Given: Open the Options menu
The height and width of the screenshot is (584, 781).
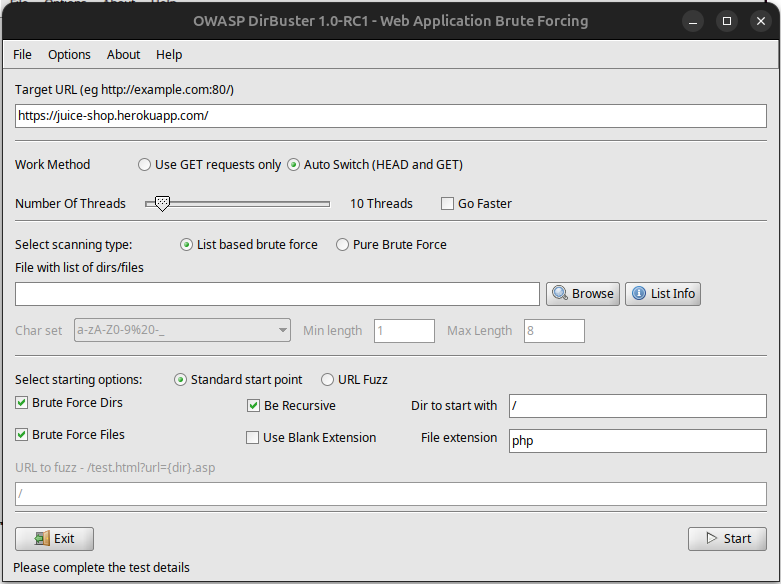Looking at the screenshot, I should point(69,54).
